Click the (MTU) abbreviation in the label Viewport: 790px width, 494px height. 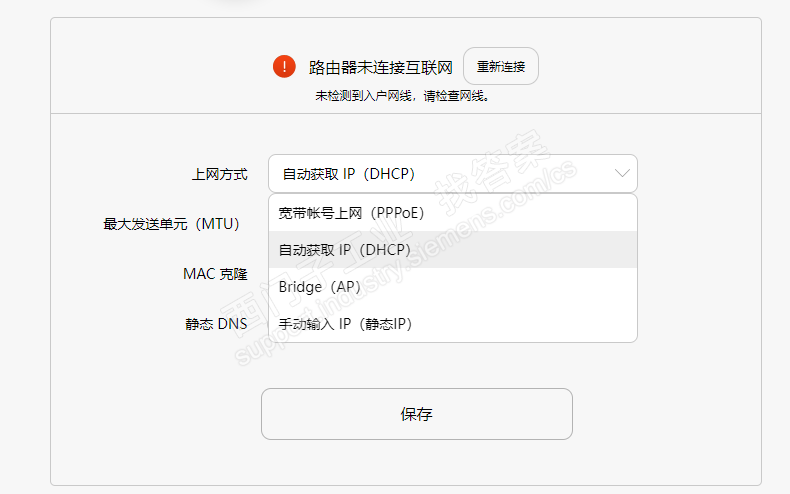pyautogui.click(x=216, y=224)
